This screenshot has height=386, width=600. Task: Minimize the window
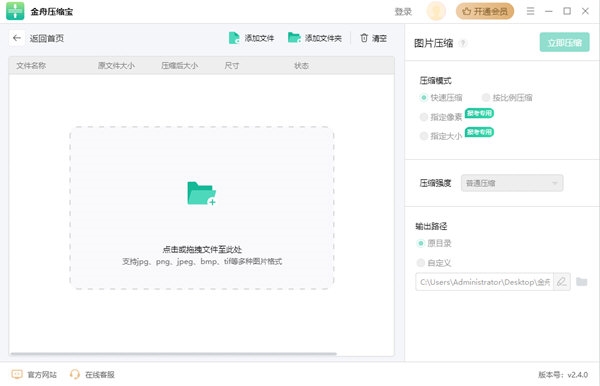548,11
